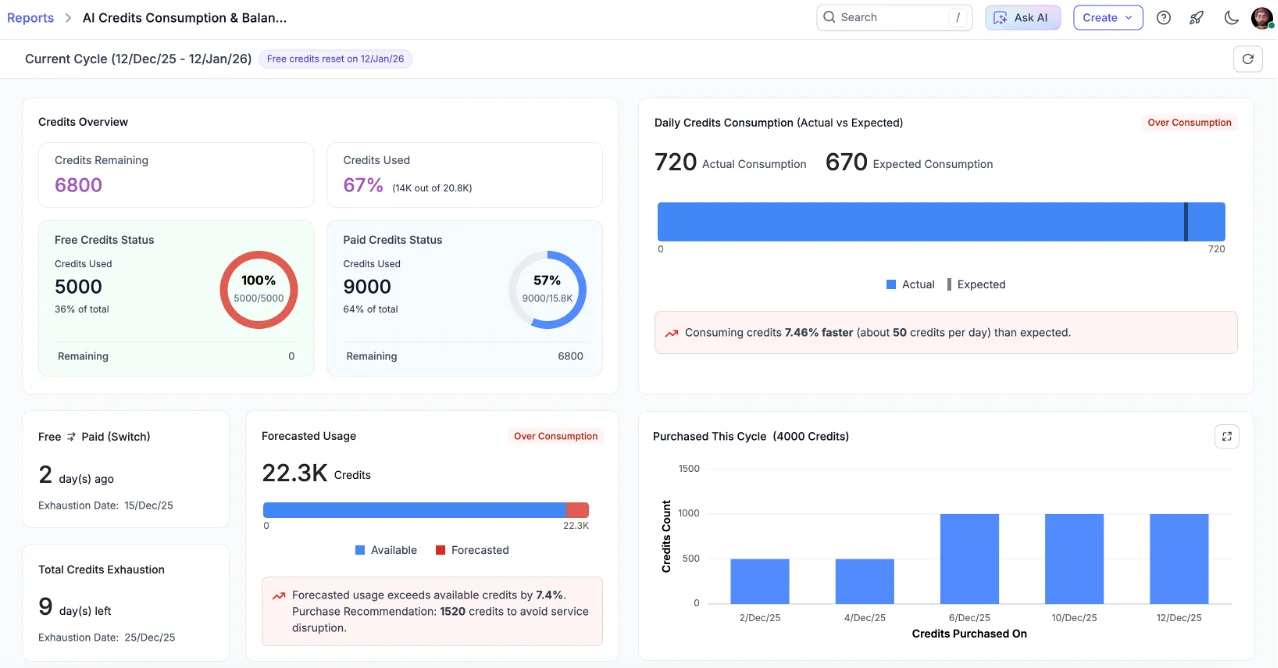The width and height of the screenshot is (1278, 668).
Task: Click the AI Credits Consumption breadcrumb title
Action: 185,17
